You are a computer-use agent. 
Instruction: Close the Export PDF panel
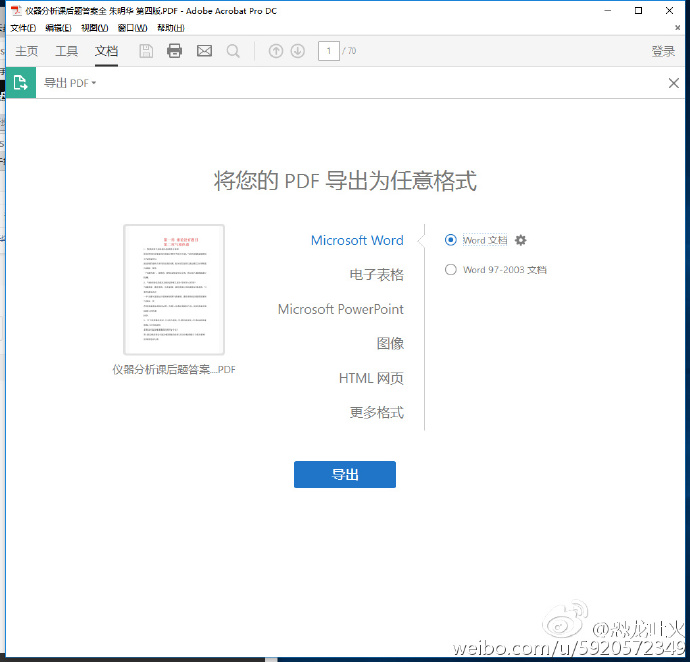(673, 83)
